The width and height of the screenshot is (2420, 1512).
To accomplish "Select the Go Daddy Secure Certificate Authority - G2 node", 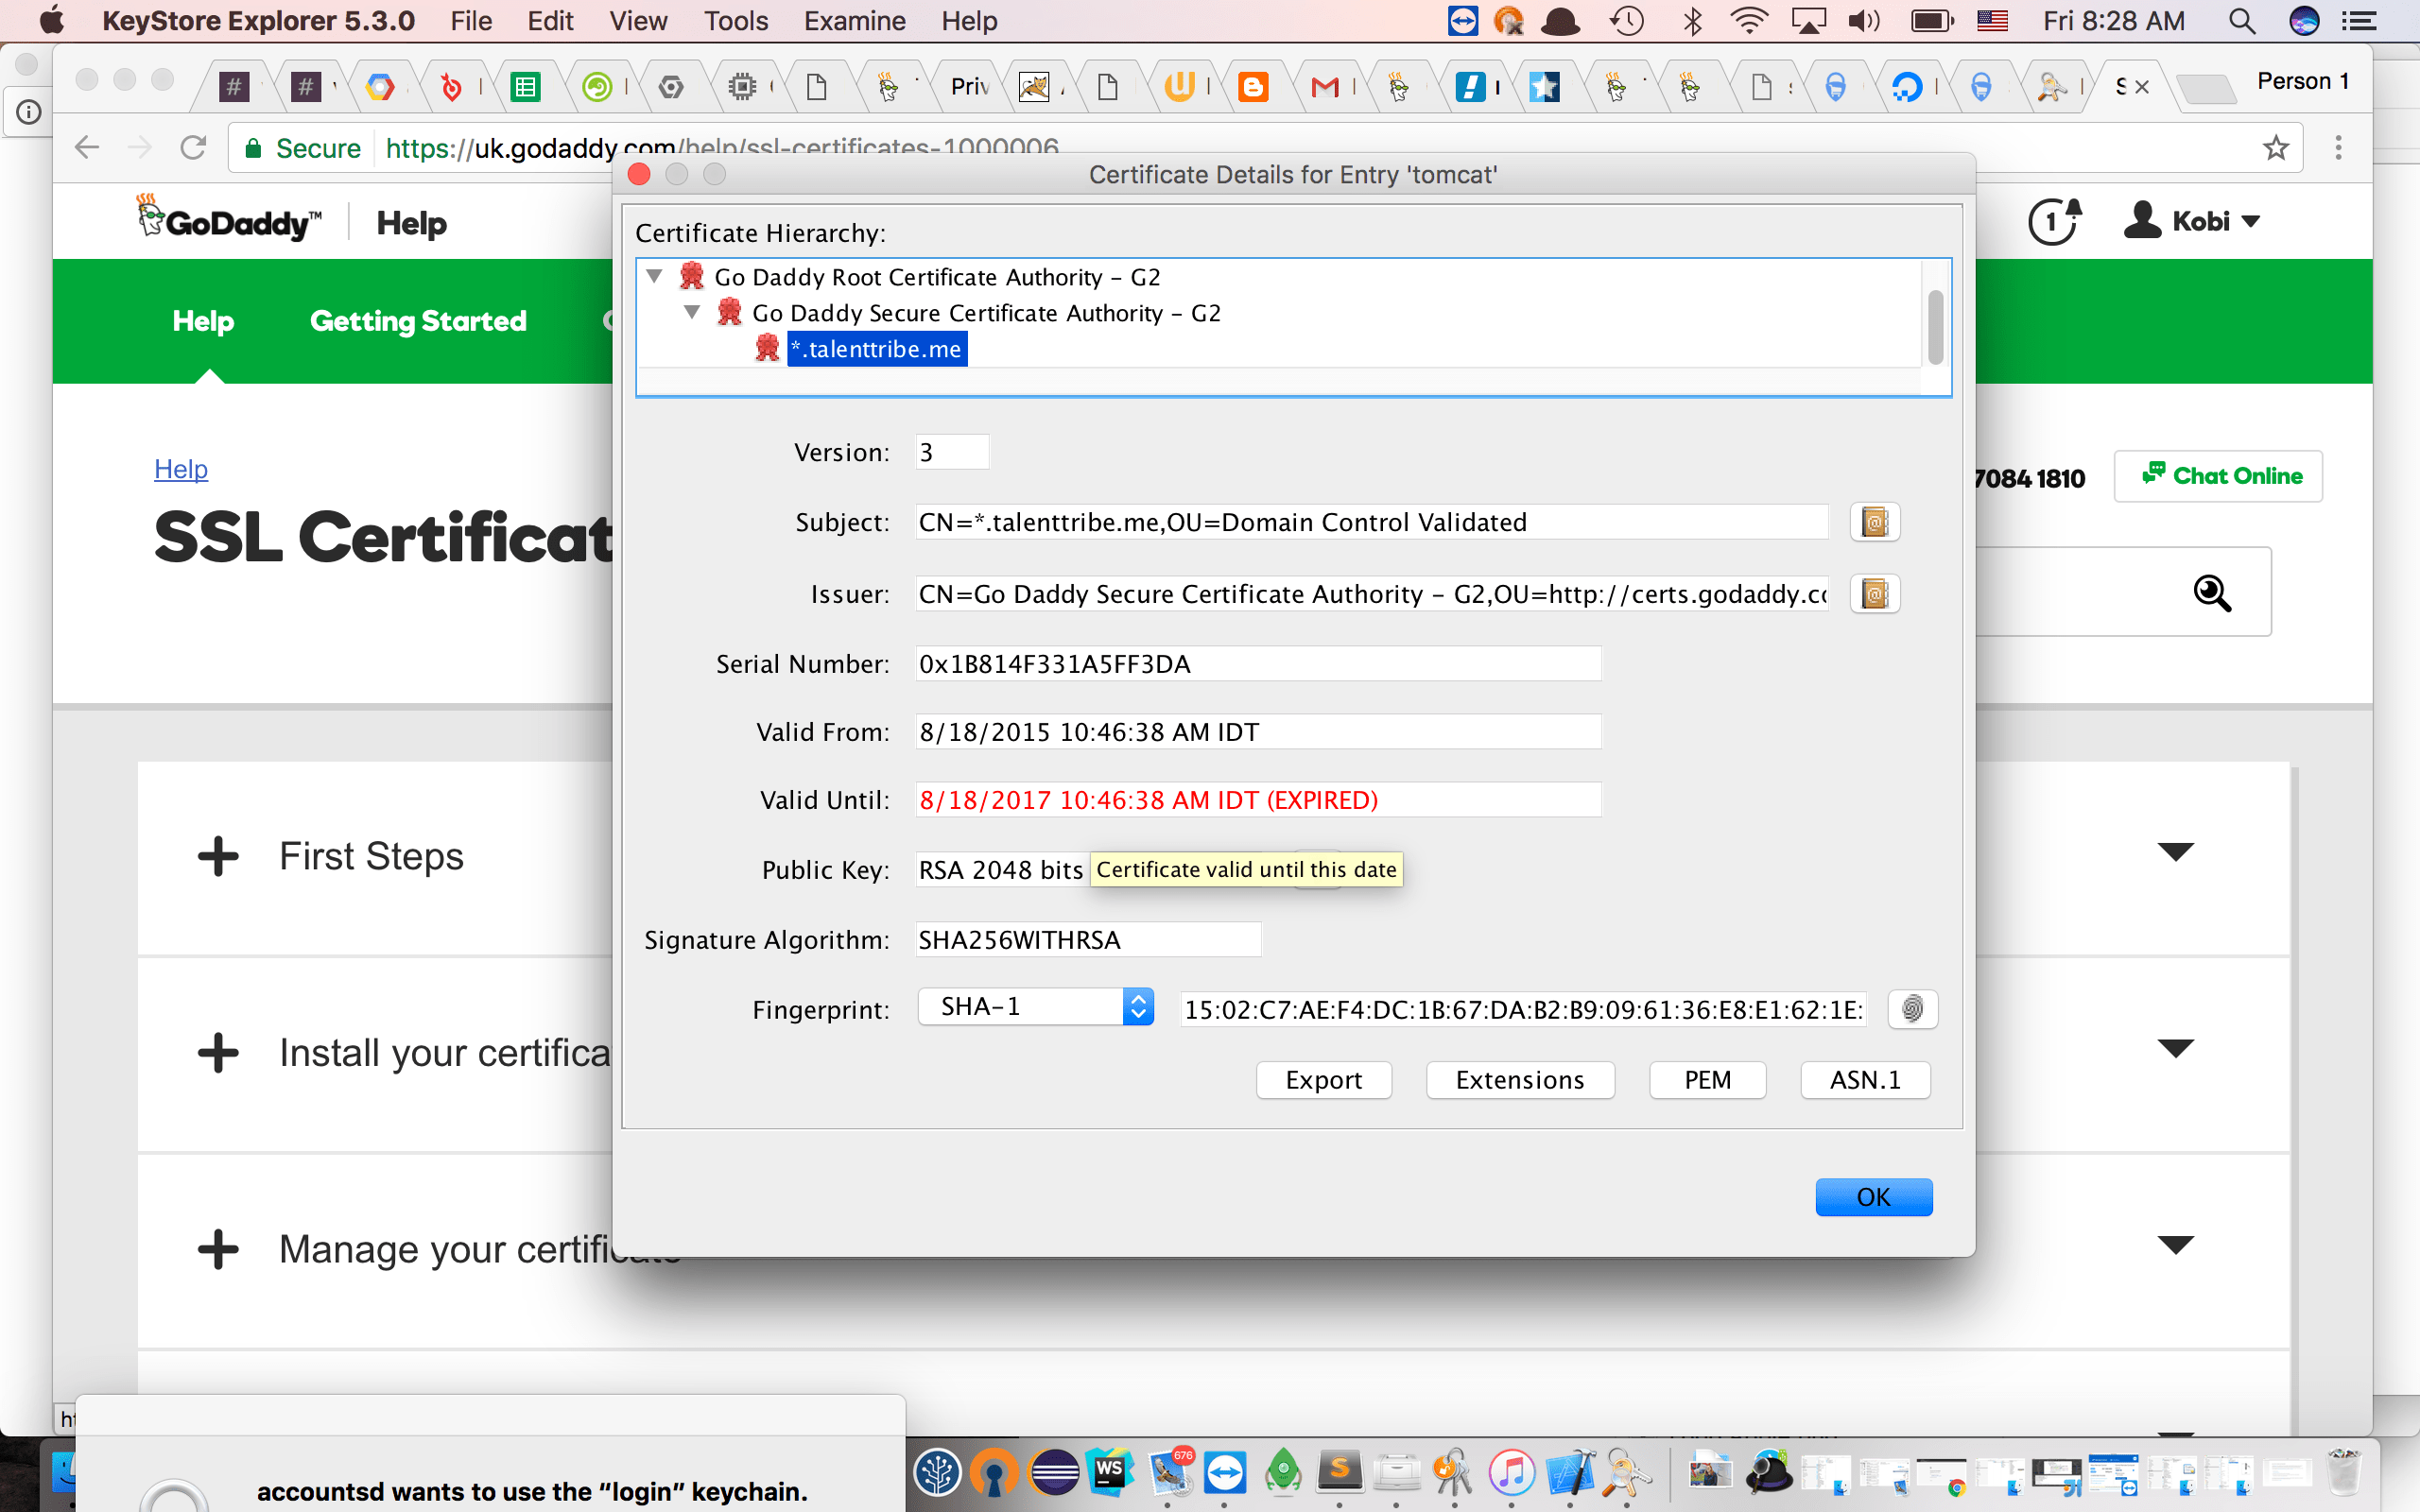I will pyautogui.click(x=986, y=313).
